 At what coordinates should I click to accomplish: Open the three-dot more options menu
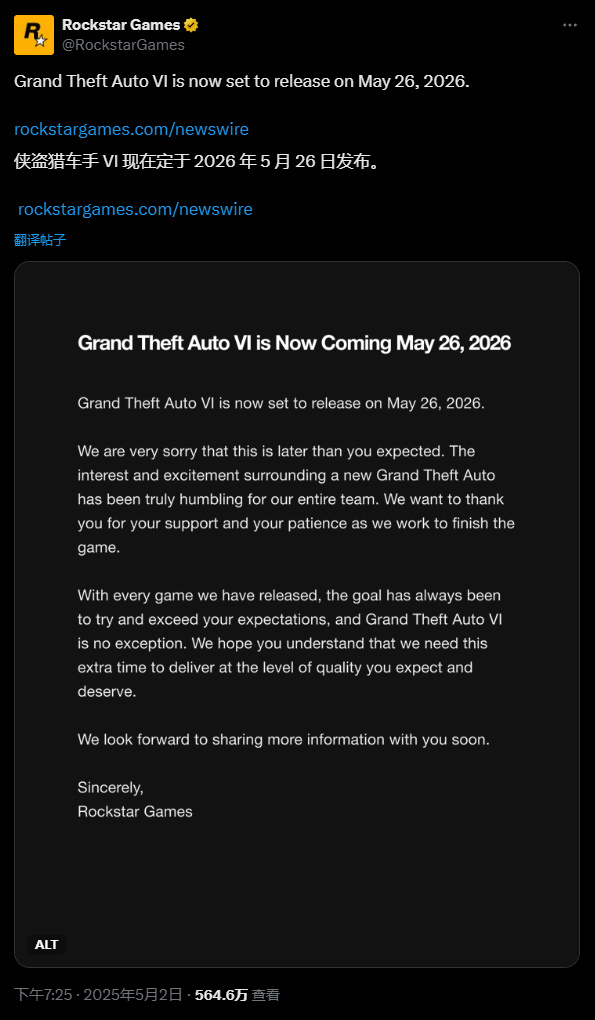pyautogui.click(x=570, y=25)
